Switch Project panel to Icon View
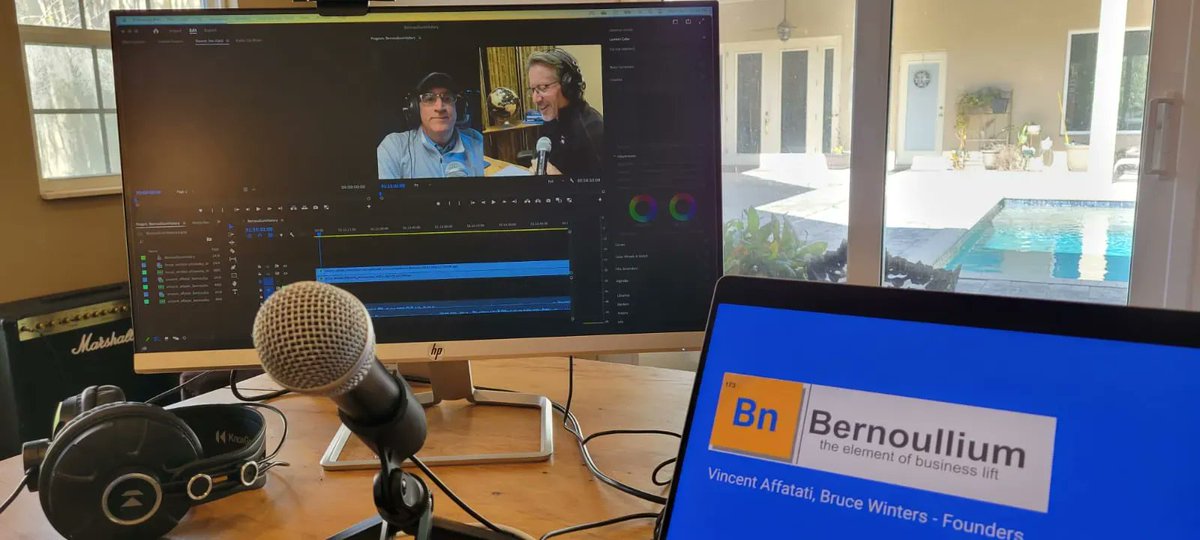1200x540 pixels. point(166,339)
